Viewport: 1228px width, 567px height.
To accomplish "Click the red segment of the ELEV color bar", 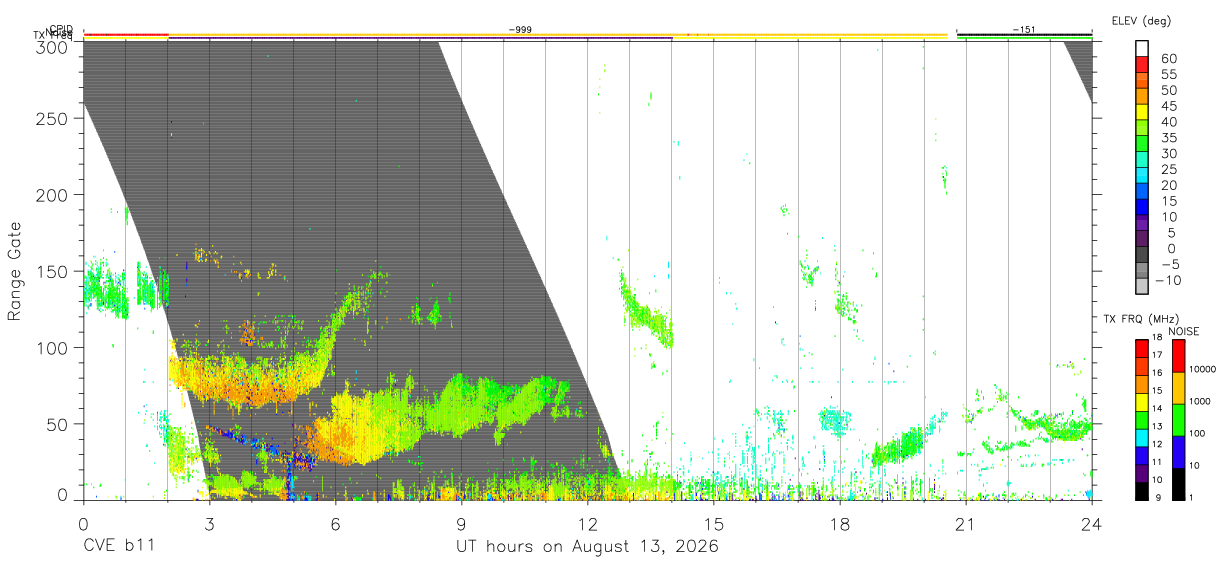I will point(1143,64).
